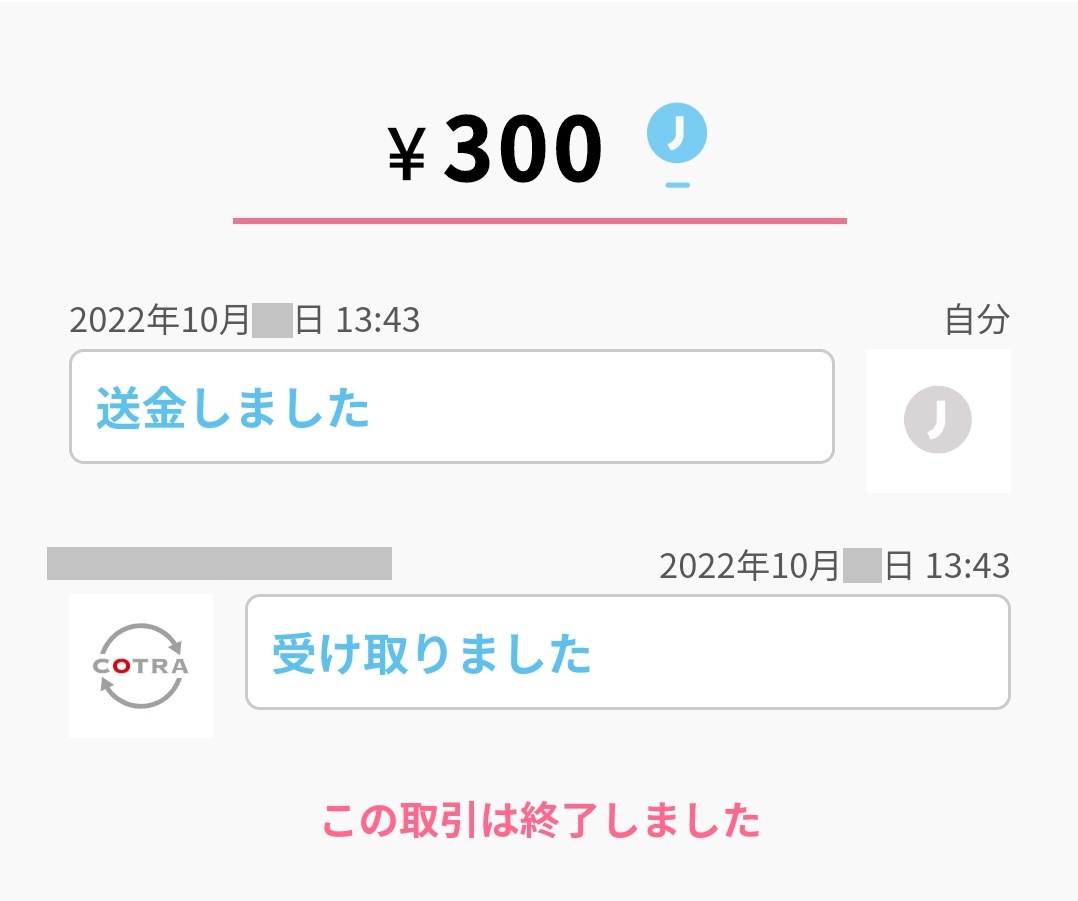Tap the pink horizontal divider line
The width and height of the screenshot is (1078, 901).
(x=539, y=218)
